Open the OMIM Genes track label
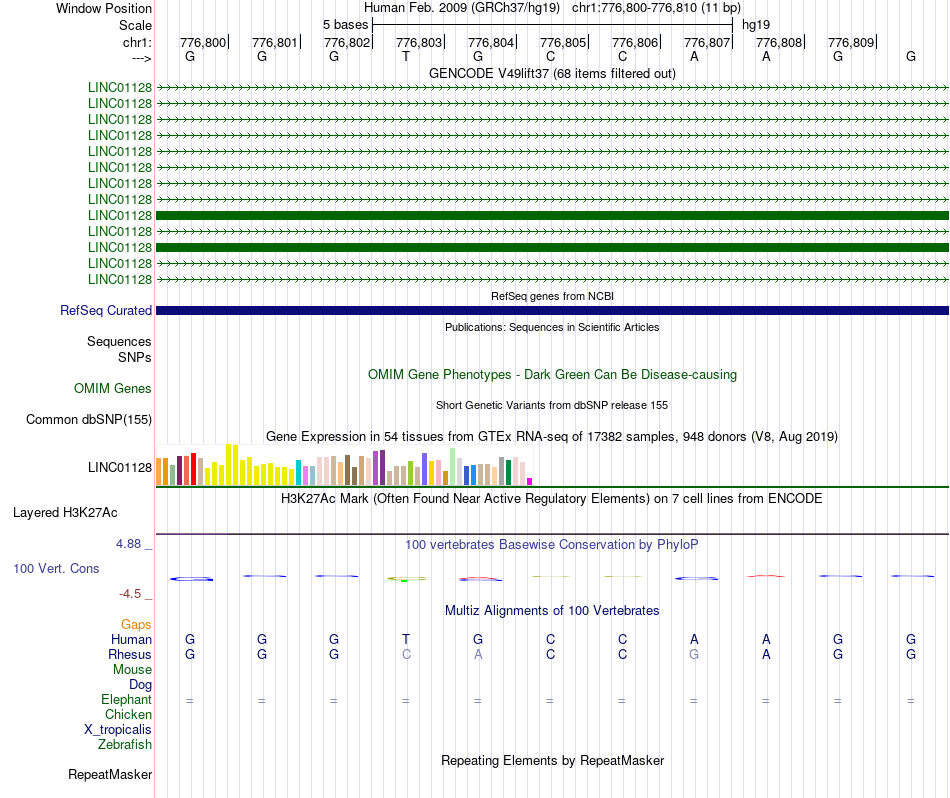 113,388
